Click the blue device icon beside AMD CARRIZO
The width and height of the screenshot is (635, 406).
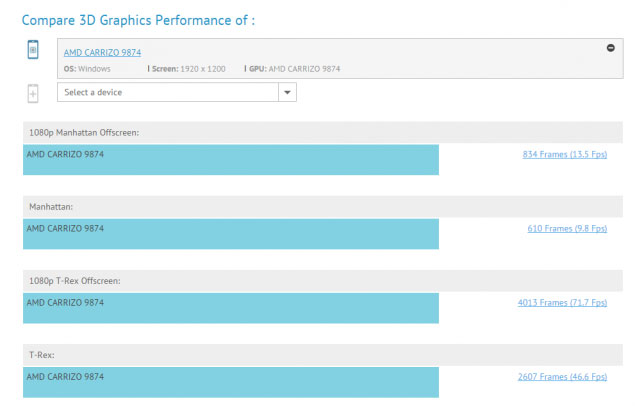[x=33, y=51]
